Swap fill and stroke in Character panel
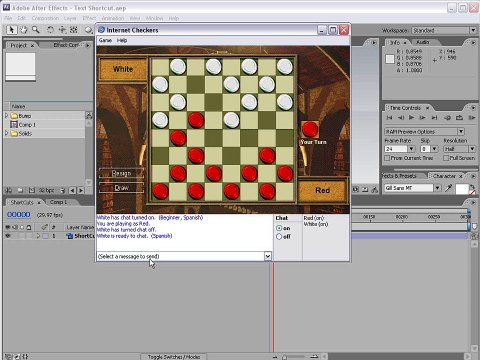The height and width of the screenshot is (360, 480). 472,186
